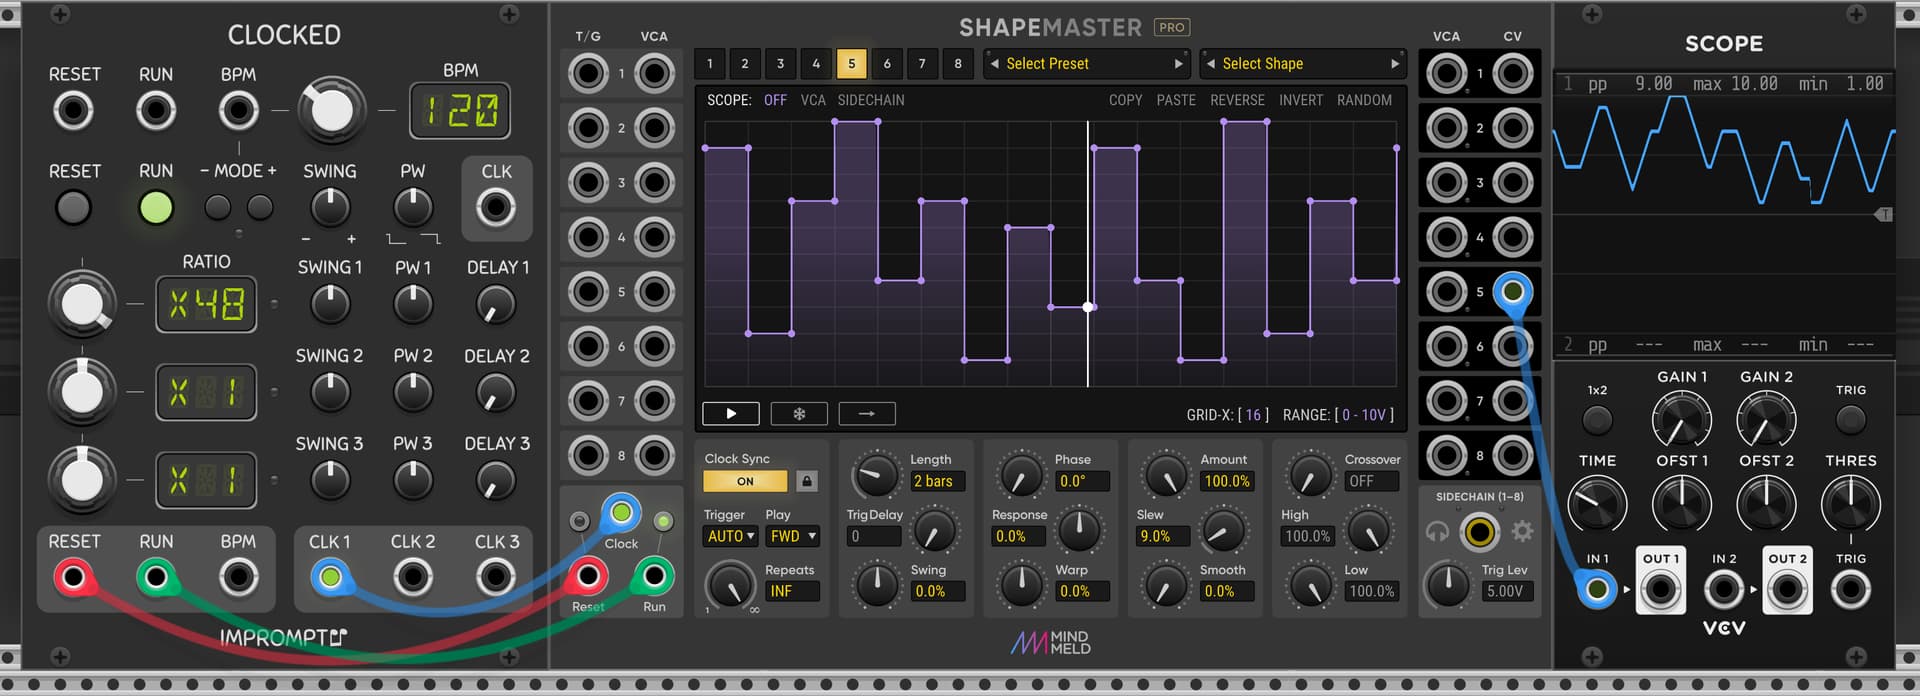Toggle the lit green RUN button in Clocked

pyautogui.click(x=156, y=208)
